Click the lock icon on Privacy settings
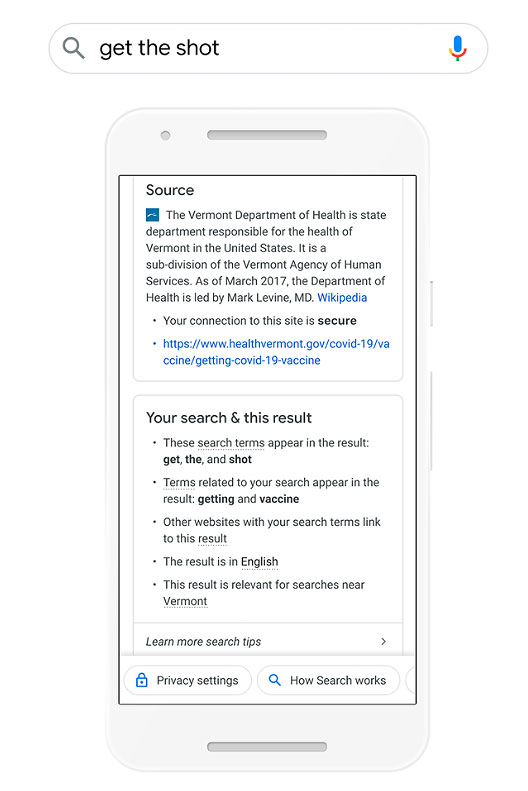The width and height of the screenshot is (528, 791). [142, 680]
